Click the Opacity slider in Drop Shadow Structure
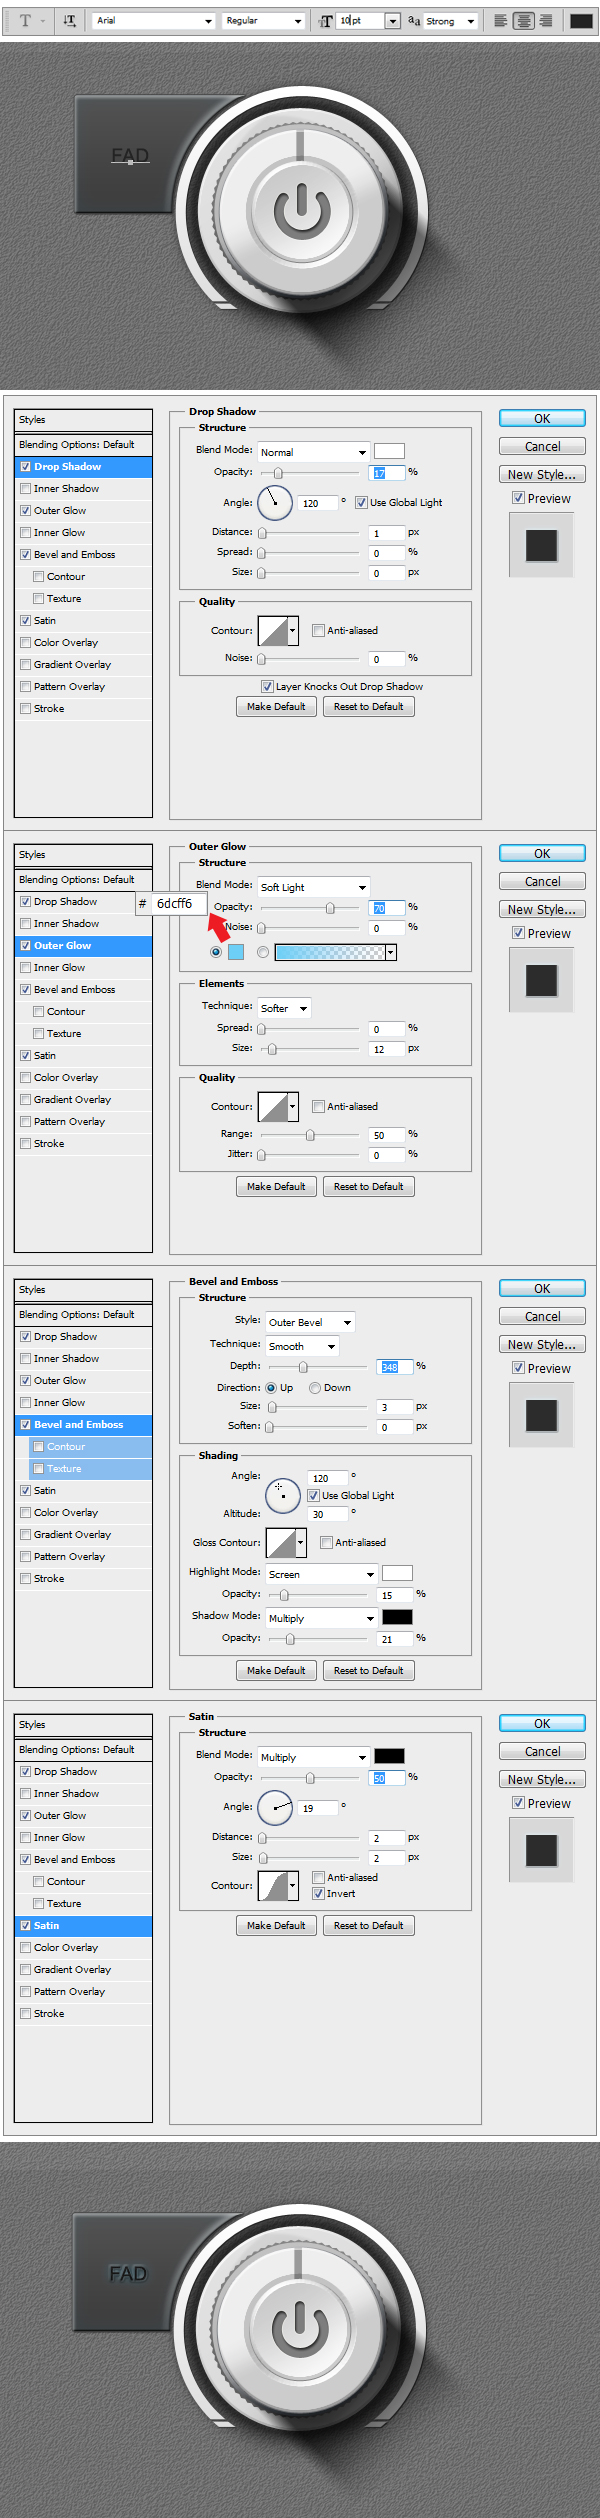 click(x=309, y=472)
